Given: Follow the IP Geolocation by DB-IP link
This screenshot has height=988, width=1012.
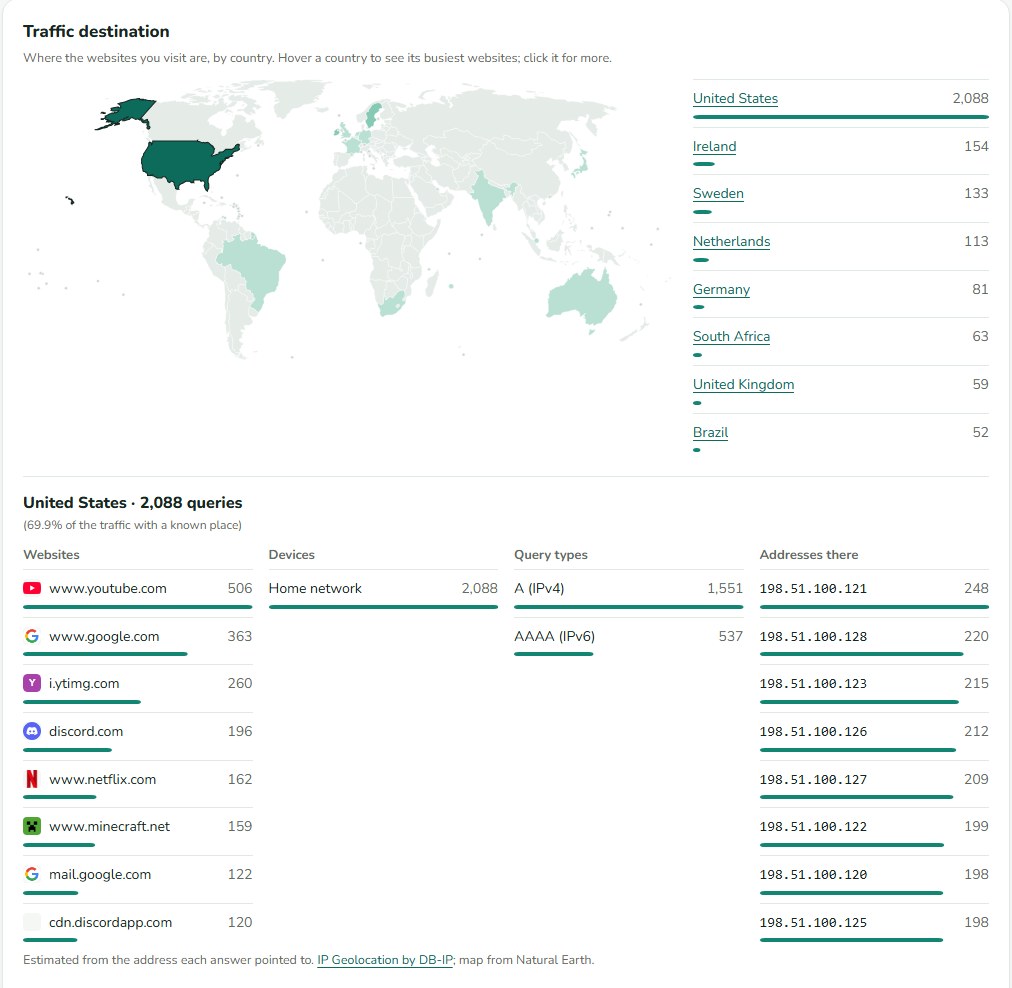Looking at the screenshot, I should [x=385, y=960].
